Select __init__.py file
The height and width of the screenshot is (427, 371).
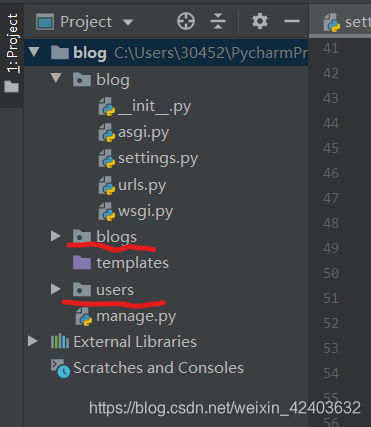pos(166,106)
